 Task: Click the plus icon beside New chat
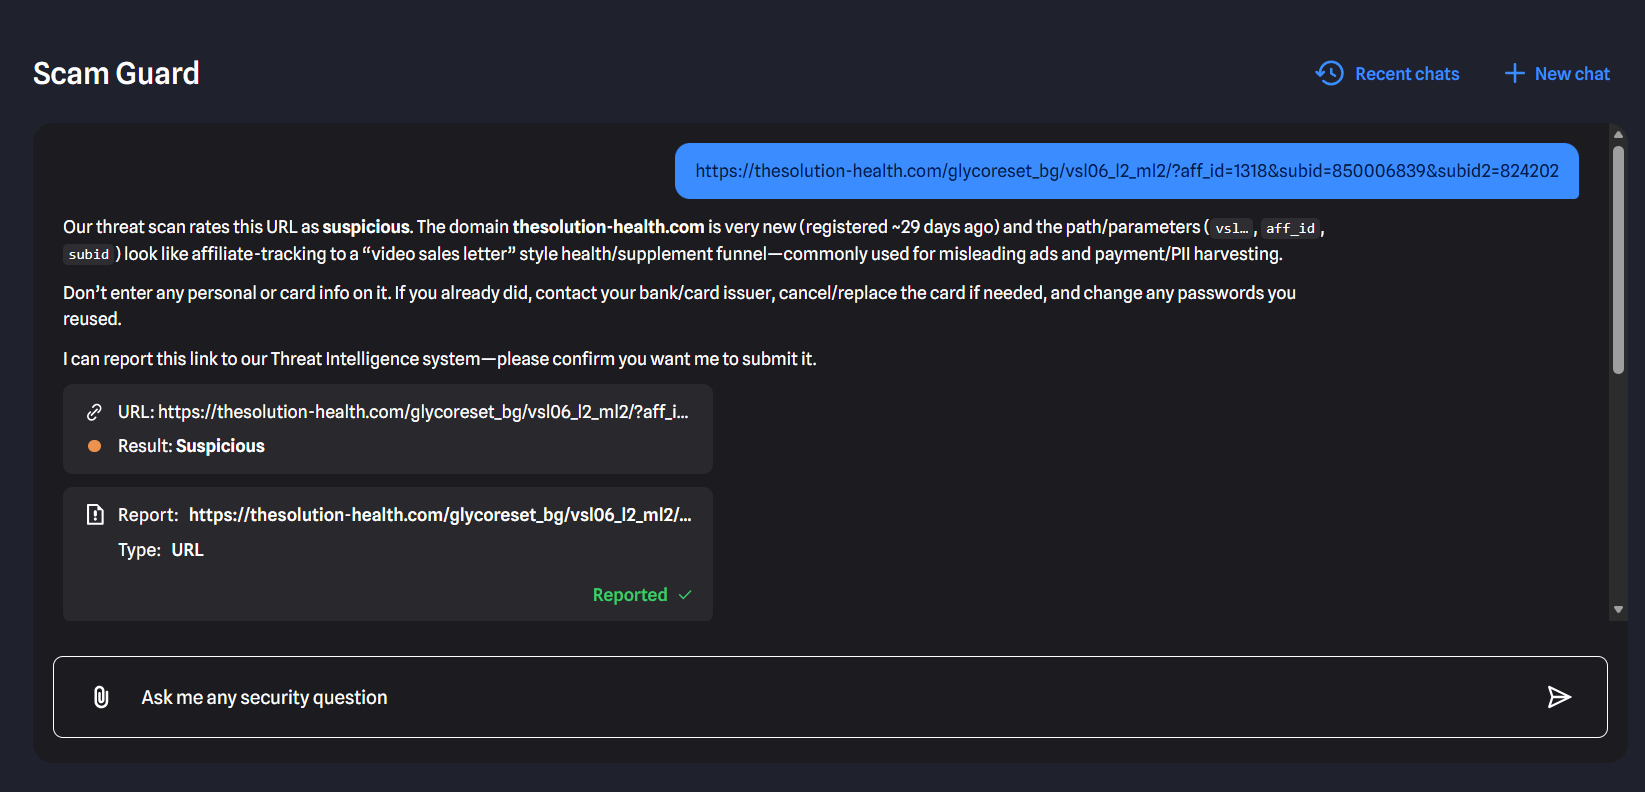(x=1515, y=73)
